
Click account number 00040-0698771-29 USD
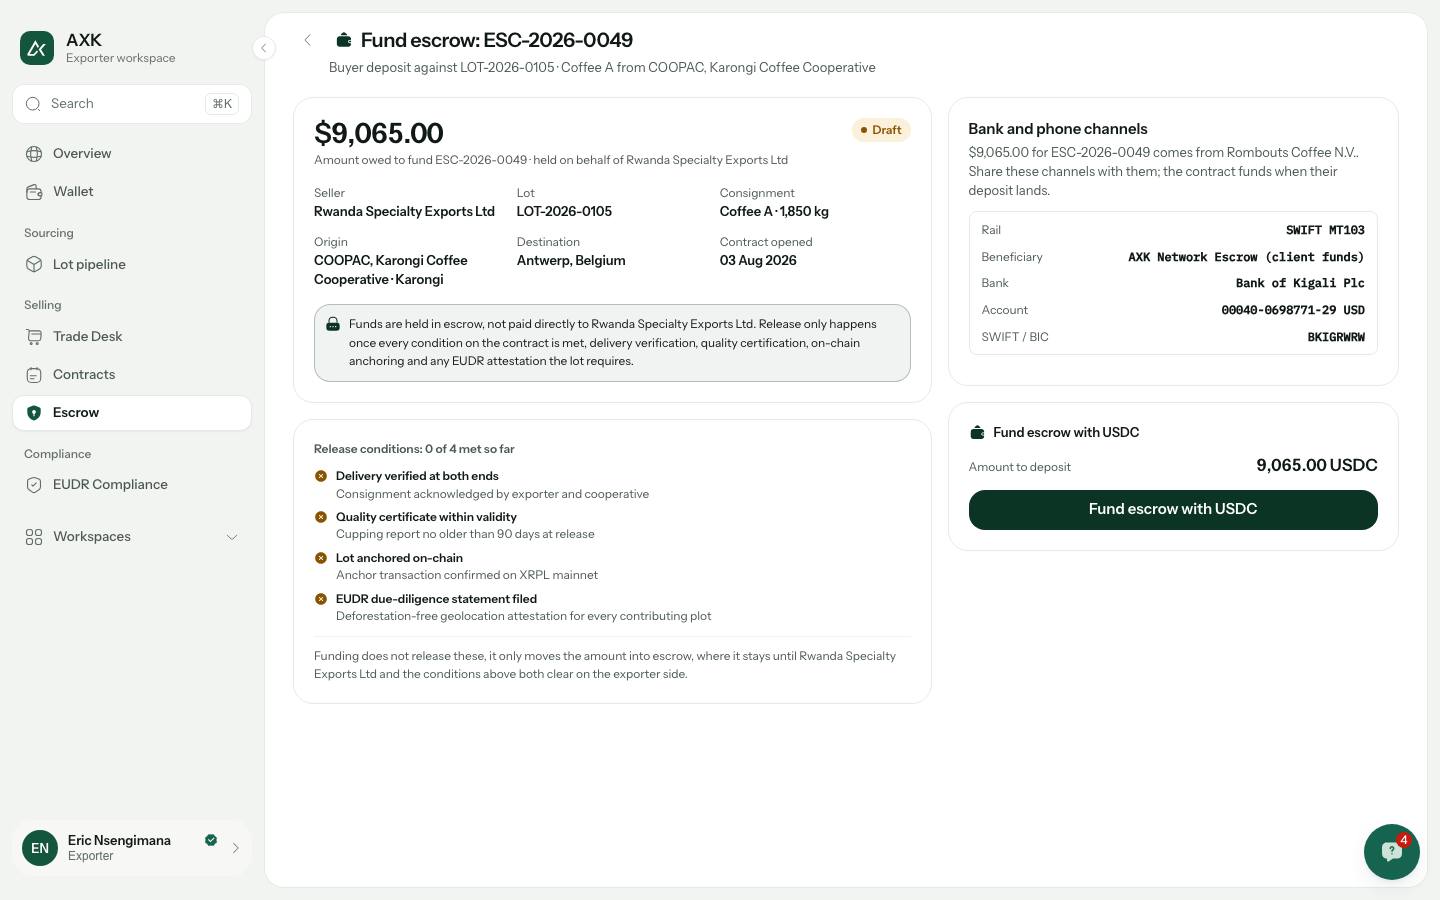tap(1293, 310)
